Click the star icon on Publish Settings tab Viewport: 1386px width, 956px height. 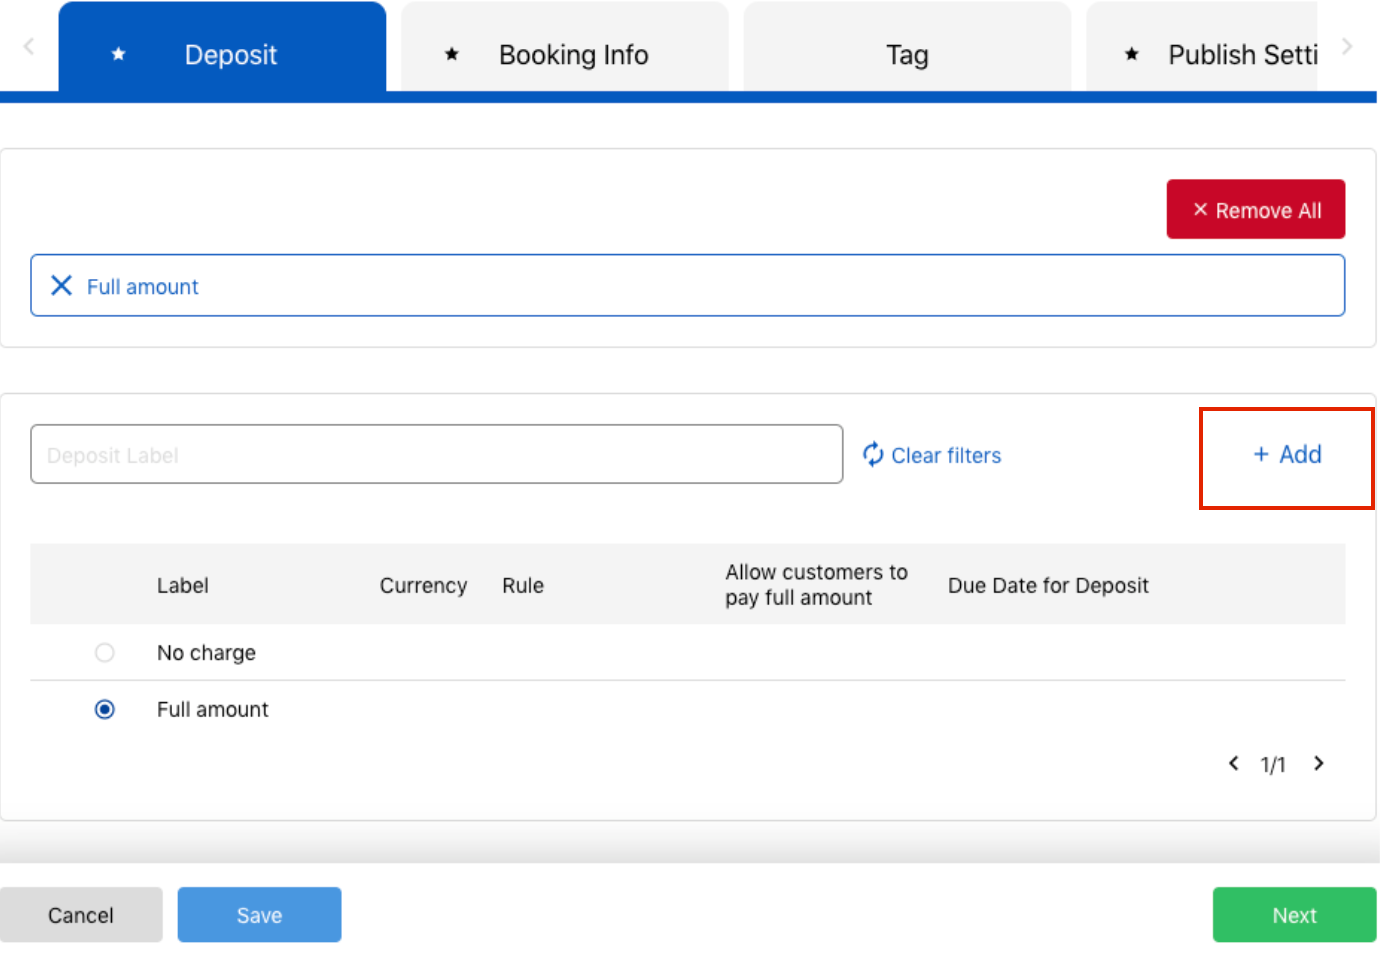point(1131,55)
